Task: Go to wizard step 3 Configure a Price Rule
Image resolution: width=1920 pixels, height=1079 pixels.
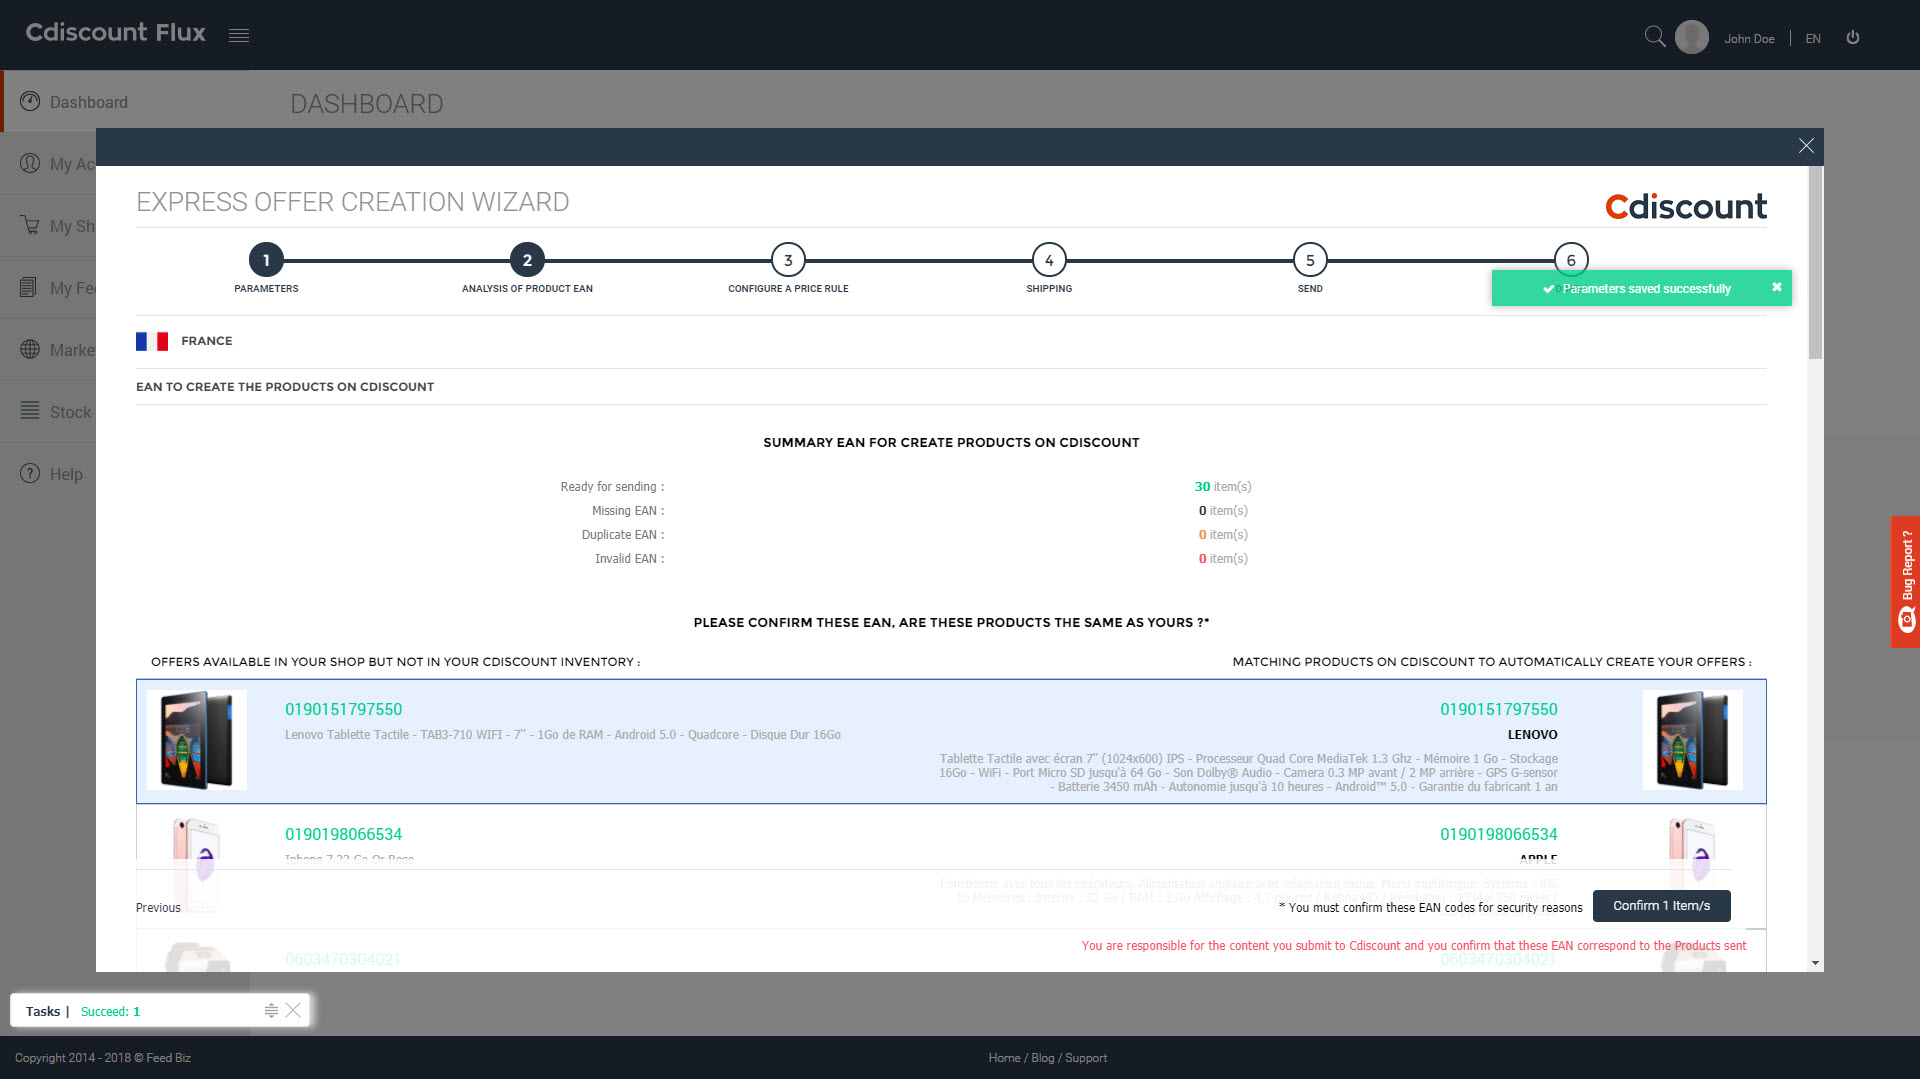Action: click(x=788, y=260)
